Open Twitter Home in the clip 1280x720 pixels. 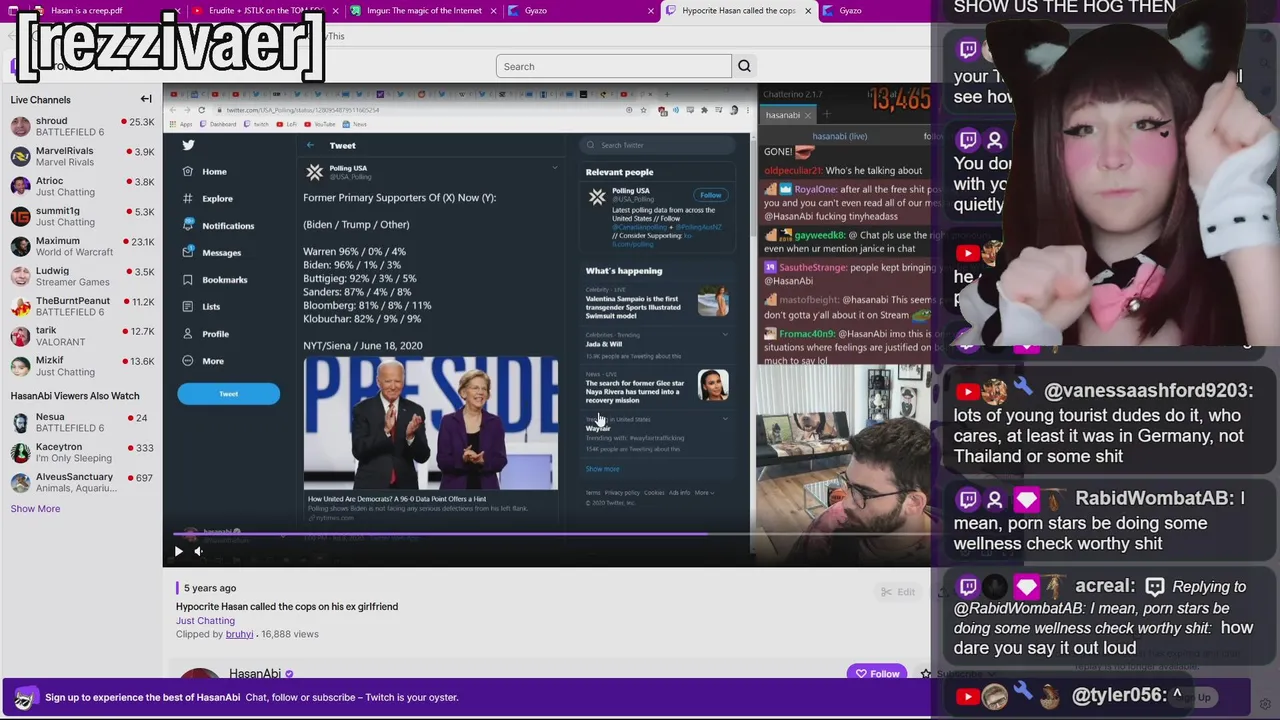click(205, 171)
